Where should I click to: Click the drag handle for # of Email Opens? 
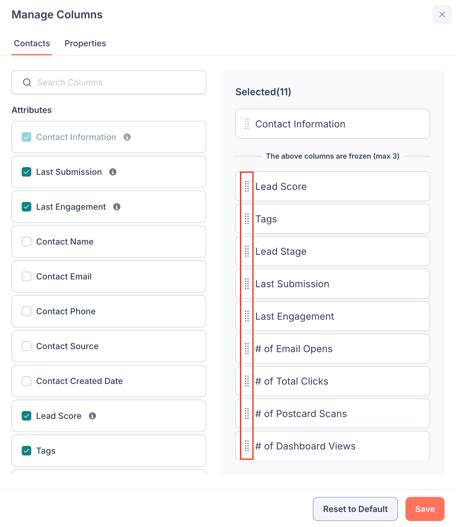[x=247, y=349]
